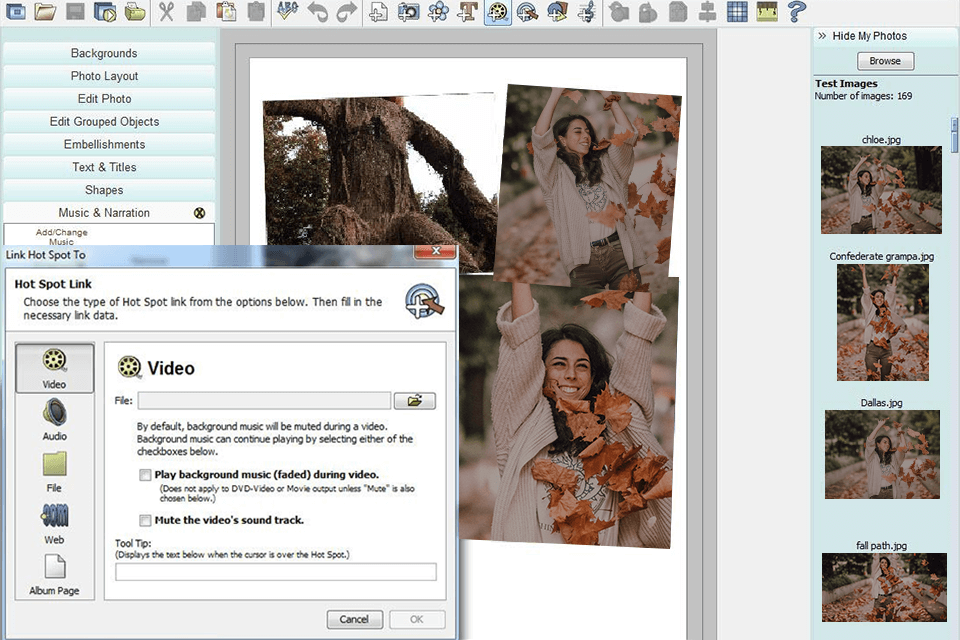Click the video File path input field

click(264, 401)
